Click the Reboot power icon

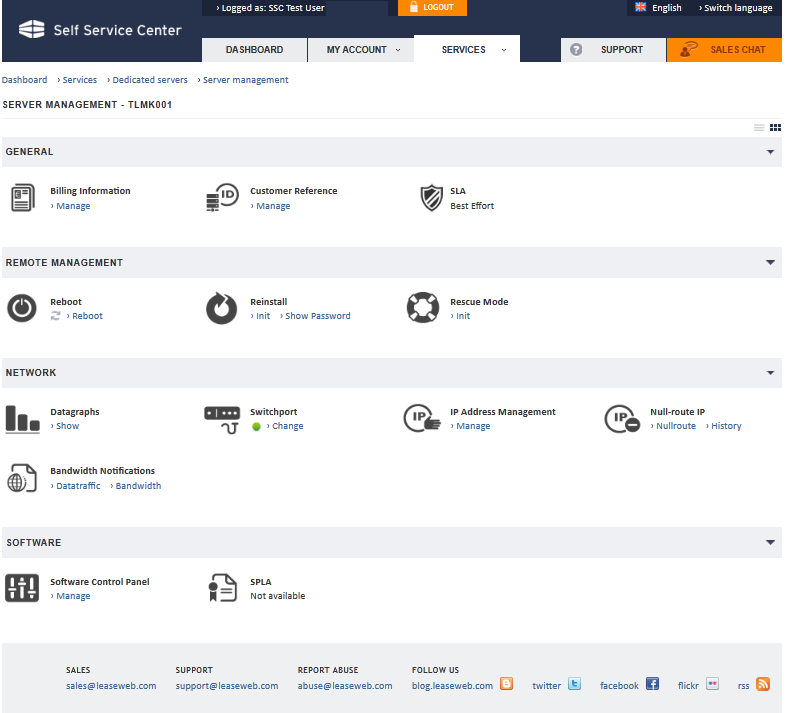(22, 308)
